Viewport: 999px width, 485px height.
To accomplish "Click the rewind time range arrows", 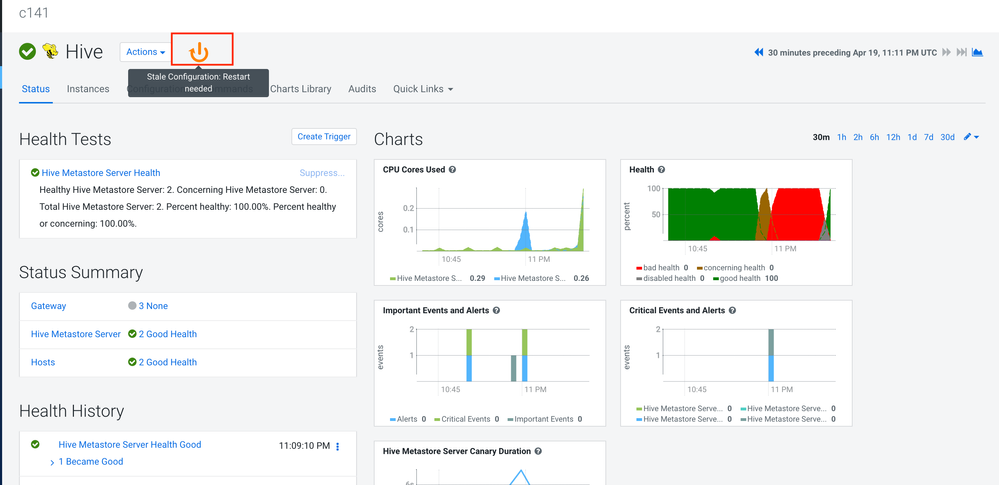I will [758, 52].
